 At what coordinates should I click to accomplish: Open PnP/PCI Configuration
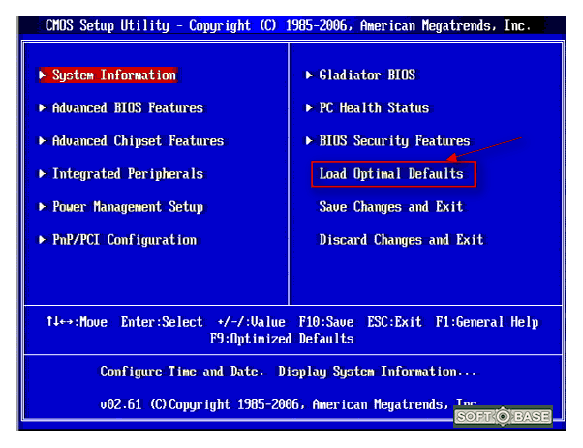(125, 240)
